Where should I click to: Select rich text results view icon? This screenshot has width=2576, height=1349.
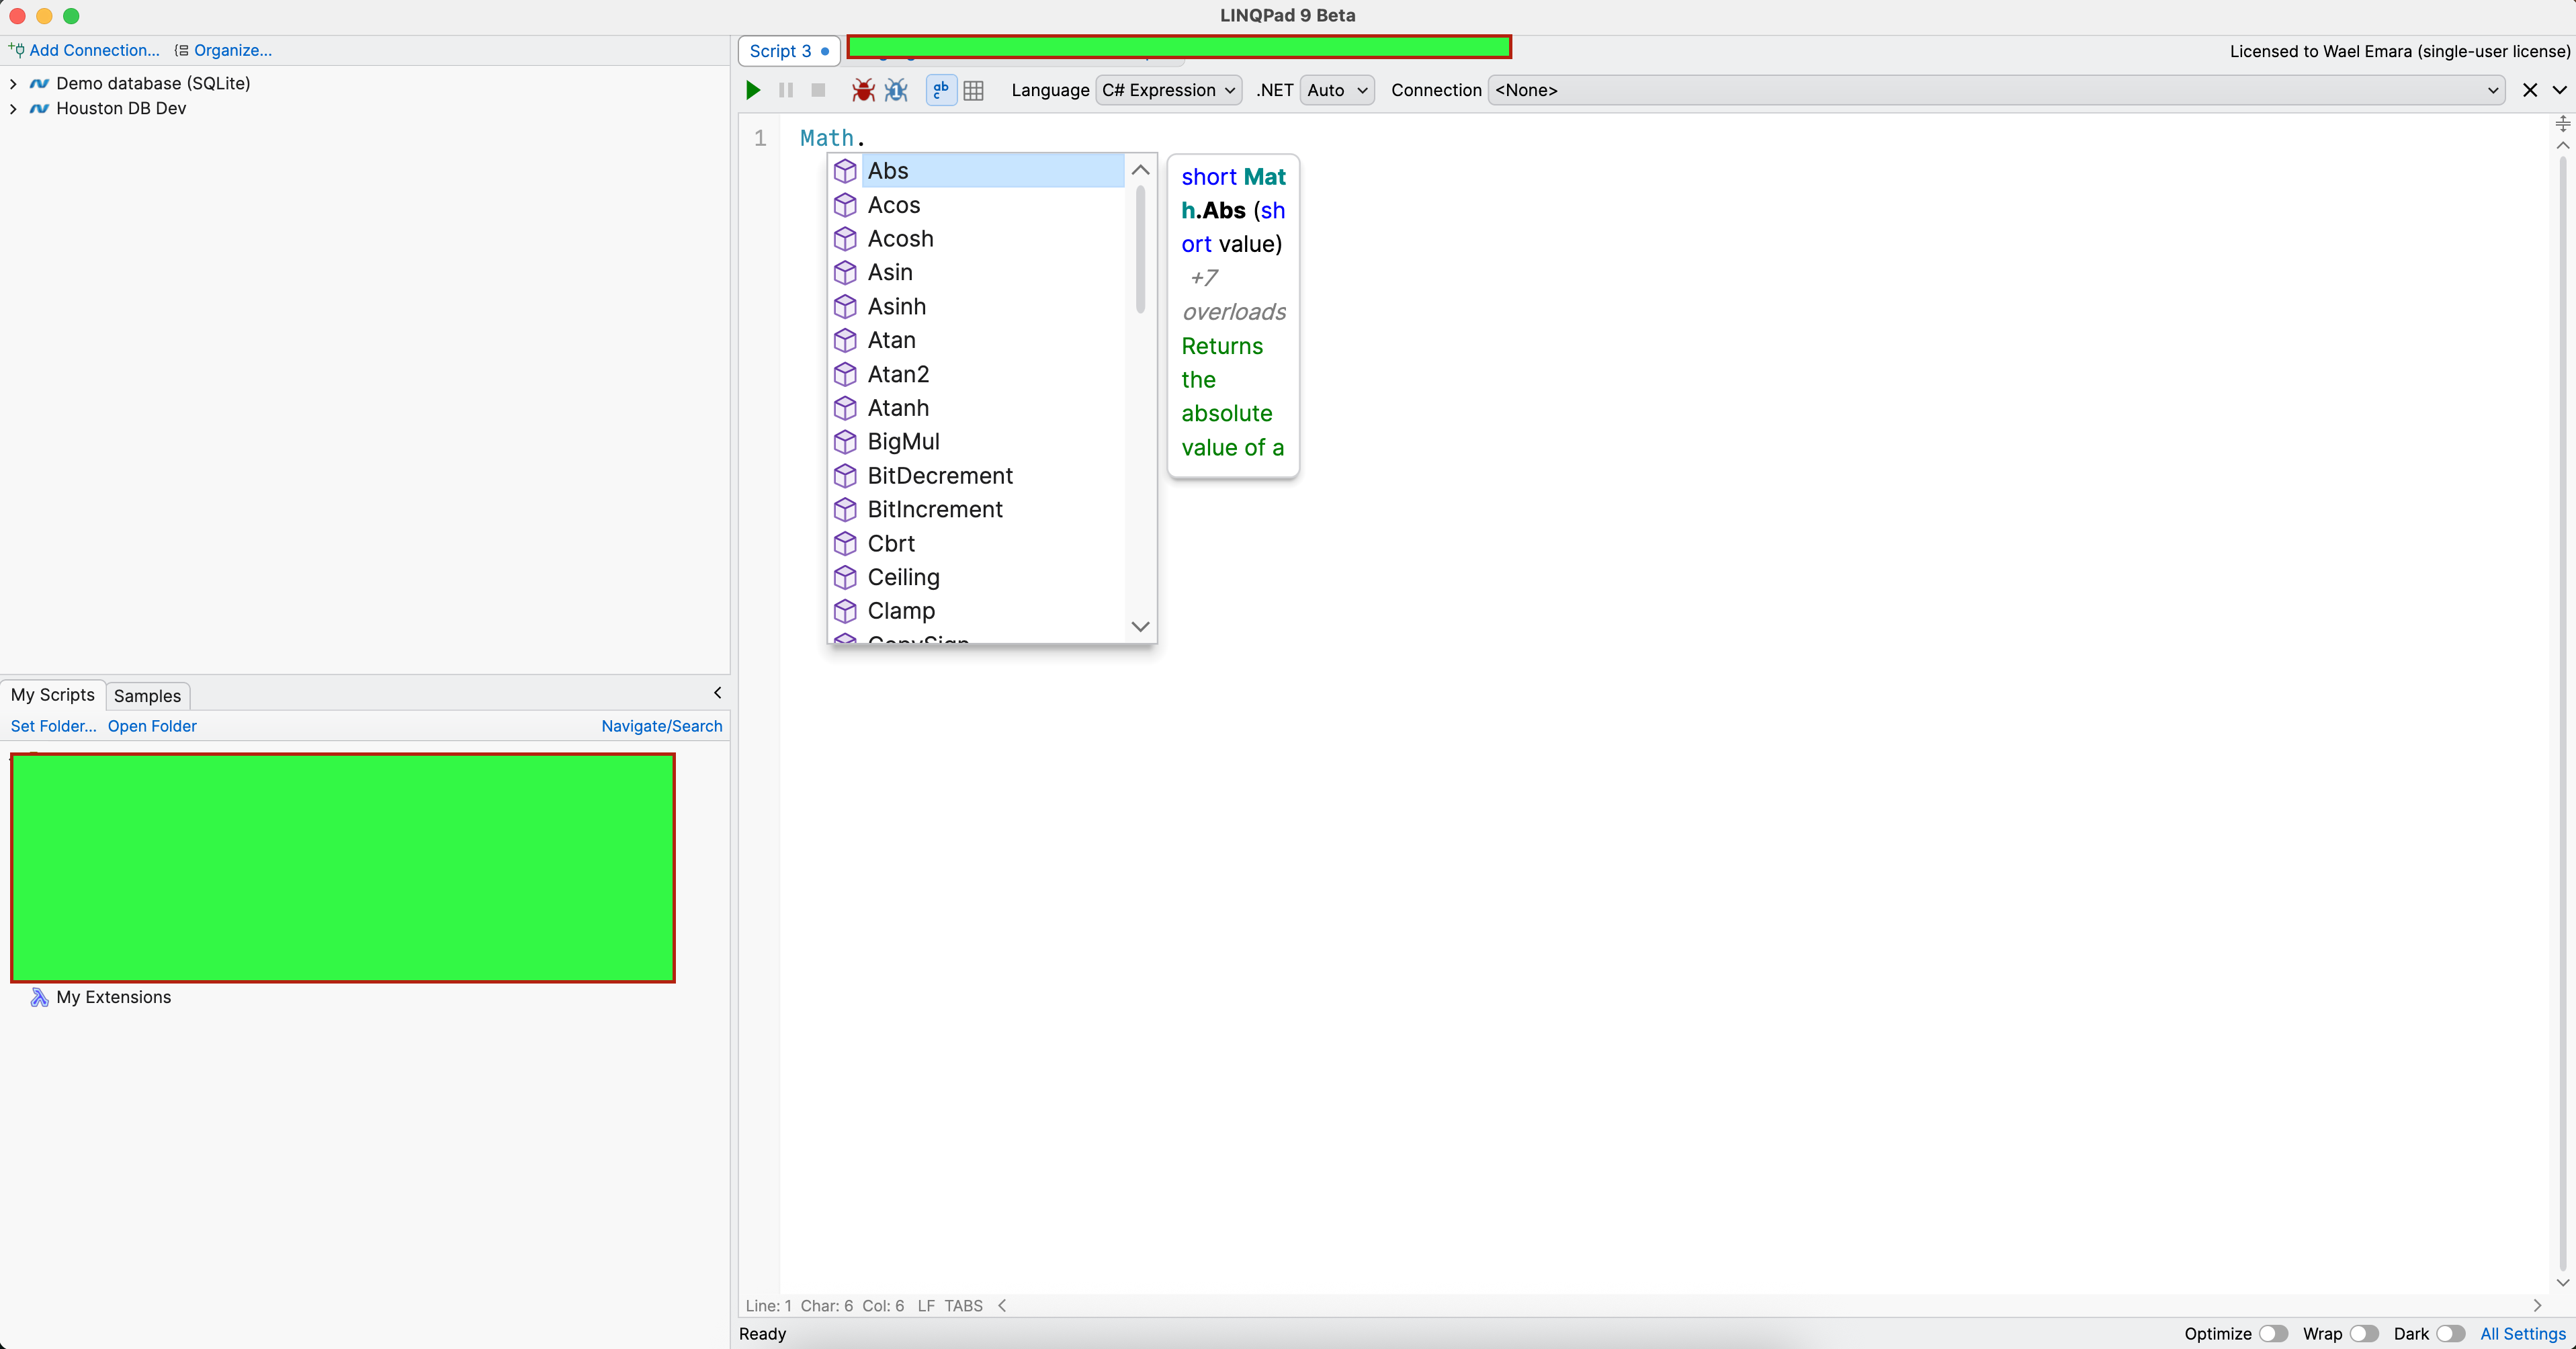pos(941,90)
